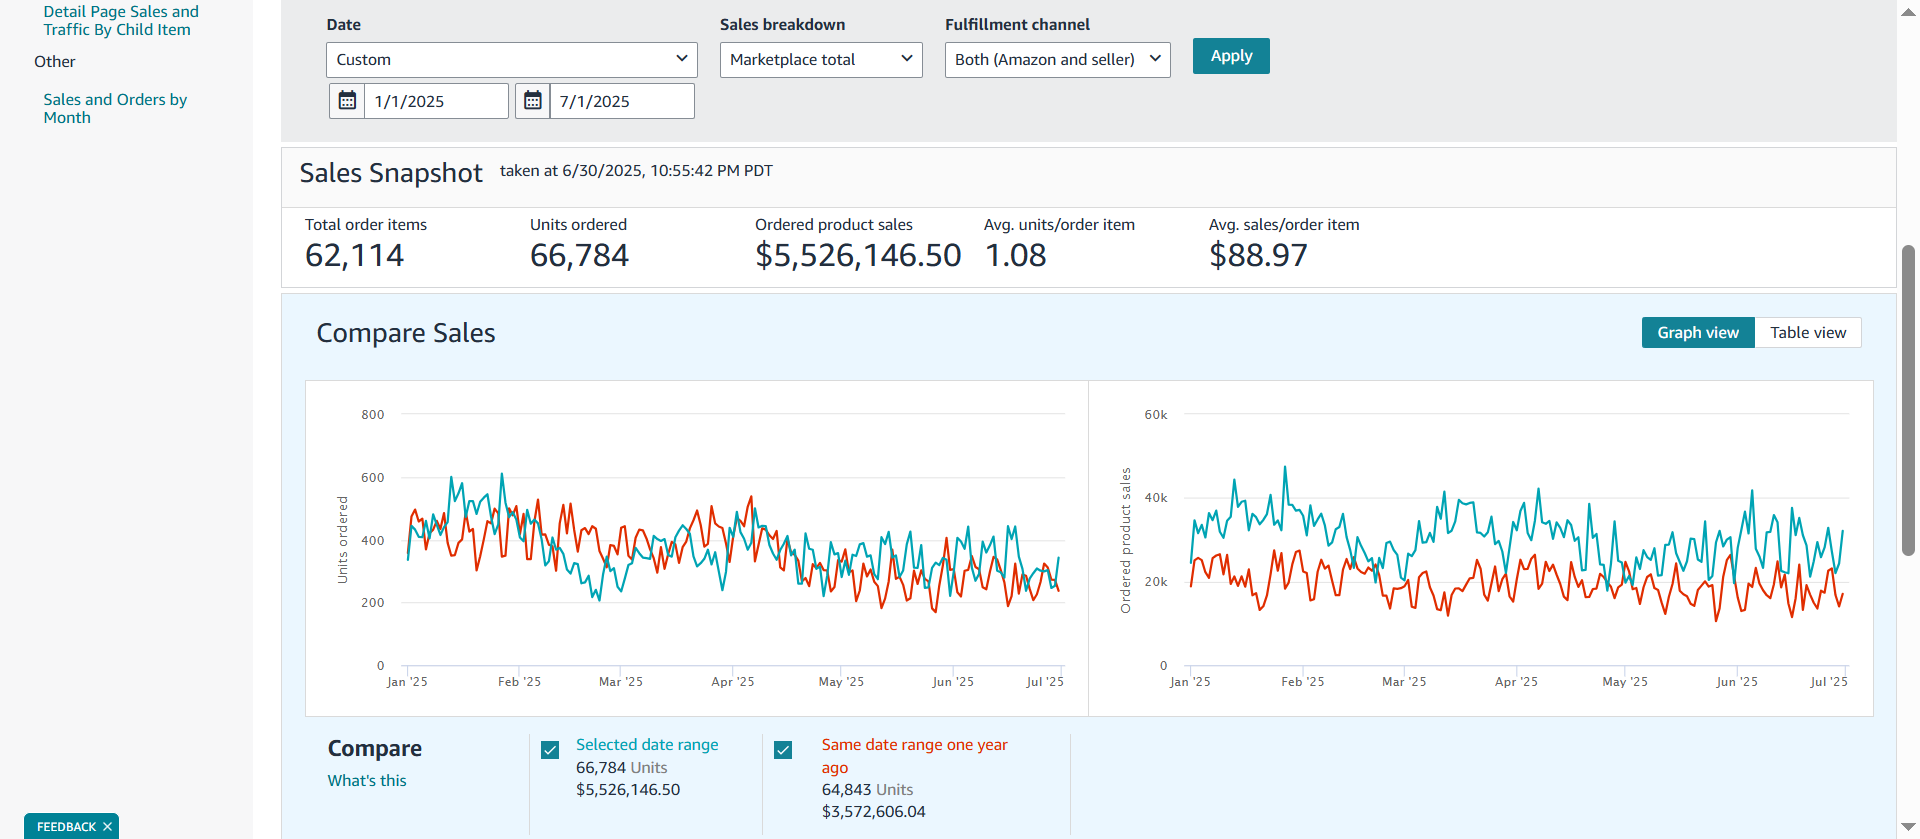Uncheck Same date range one year ago
The image size is (1920, 839).
pyautogui.click(x=783, y=750)
